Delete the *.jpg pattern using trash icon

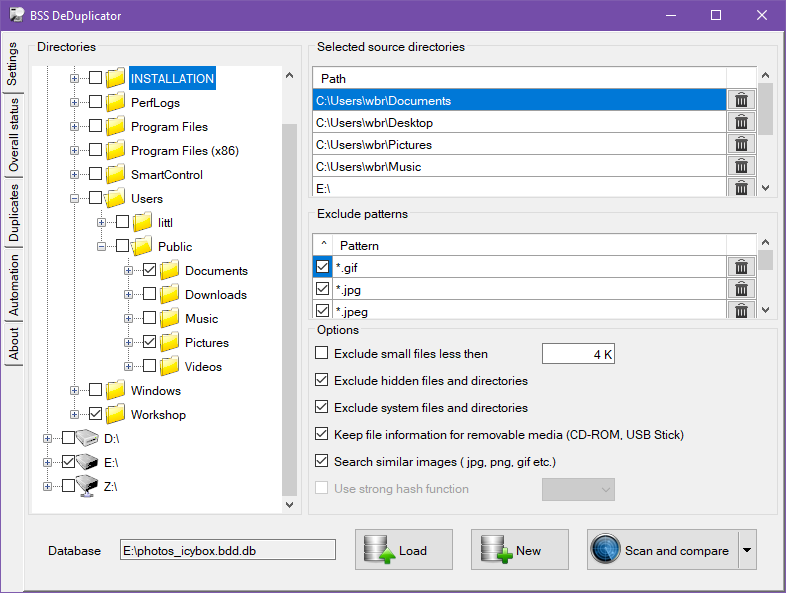[741, 289]
